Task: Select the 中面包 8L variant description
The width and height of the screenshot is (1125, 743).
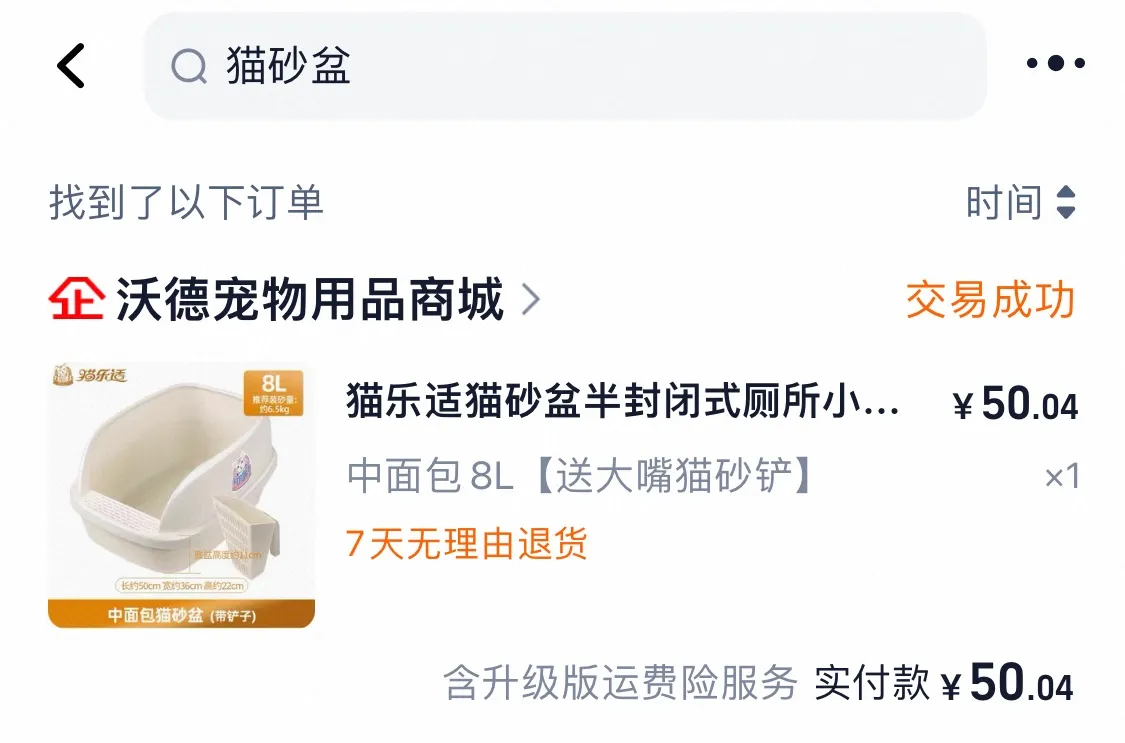Action: pos(581,475)
